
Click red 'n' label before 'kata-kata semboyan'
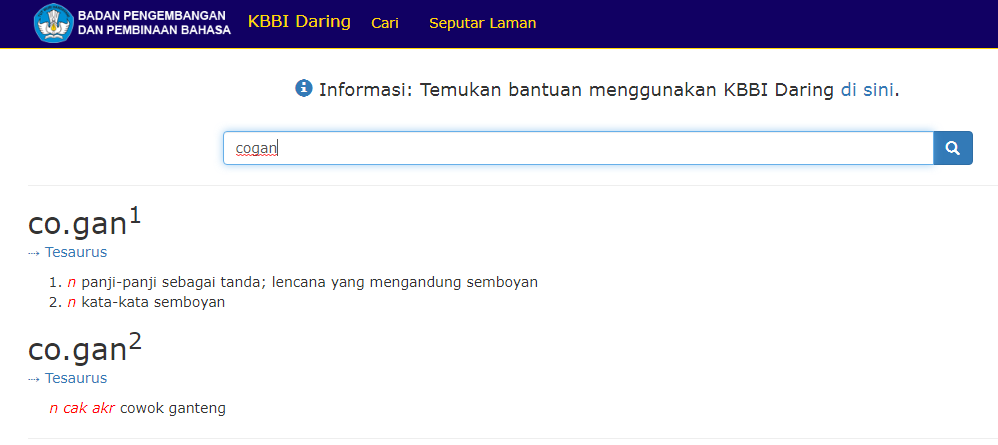click(x=71, y=303)
